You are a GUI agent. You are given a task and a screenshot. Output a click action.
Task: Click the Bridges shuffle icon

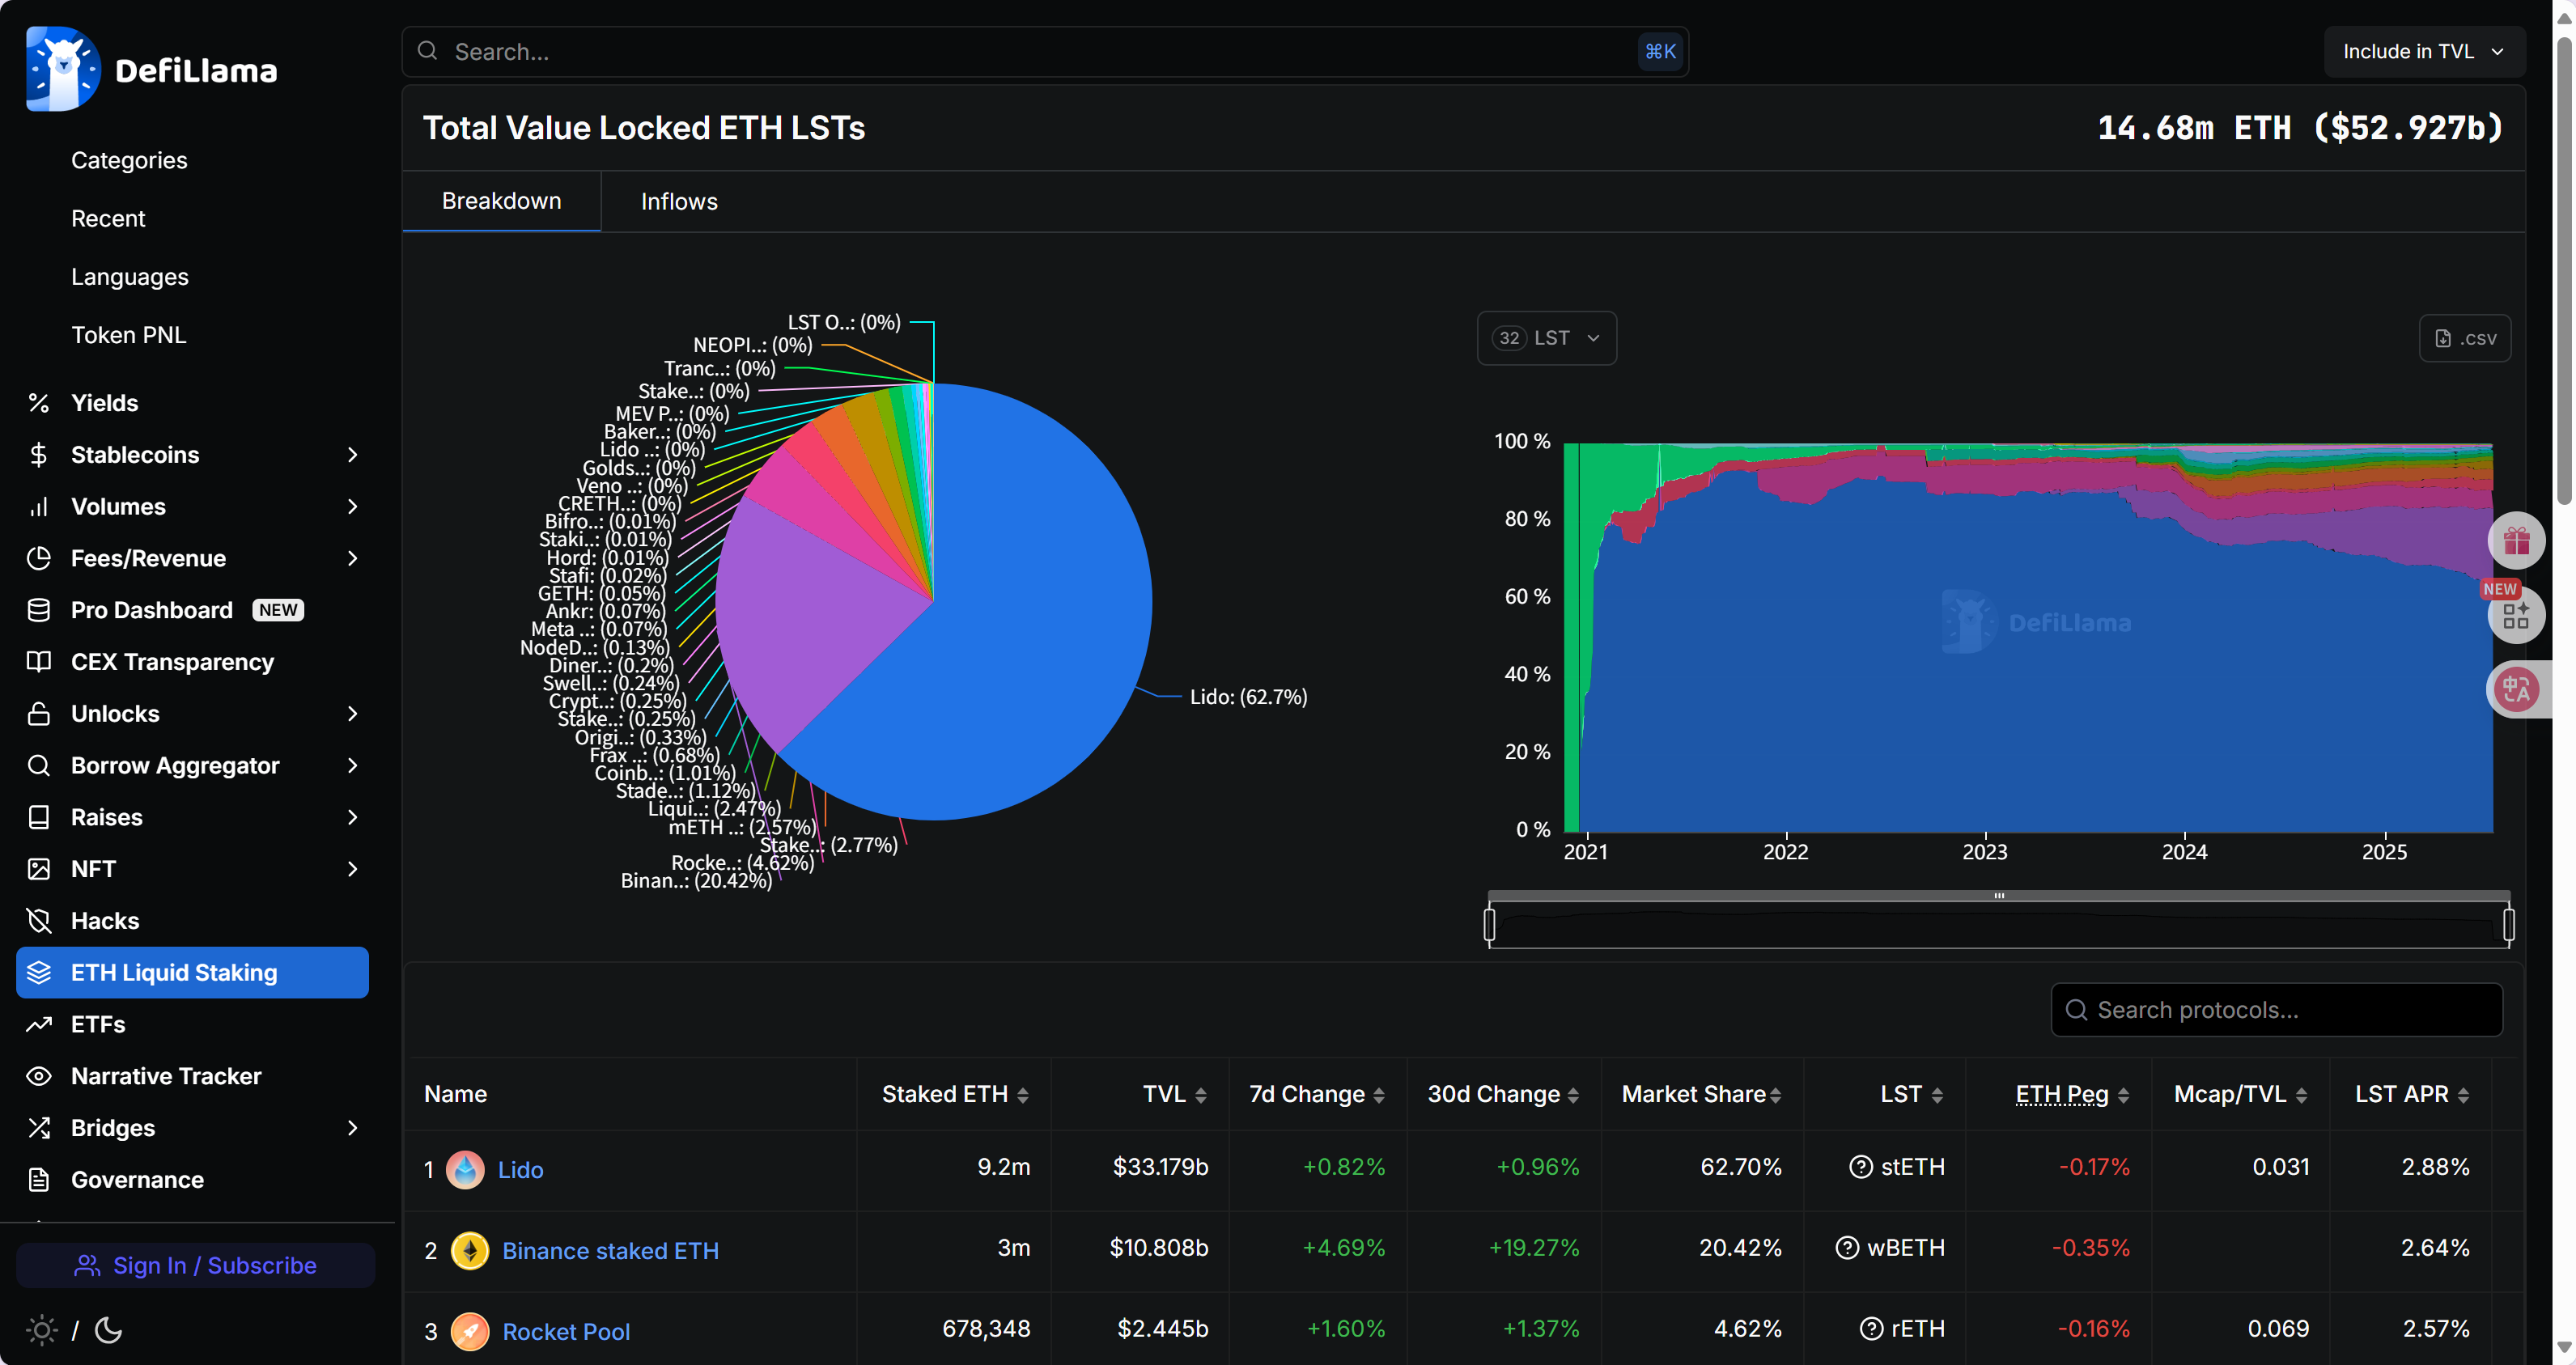[39, 1128]
